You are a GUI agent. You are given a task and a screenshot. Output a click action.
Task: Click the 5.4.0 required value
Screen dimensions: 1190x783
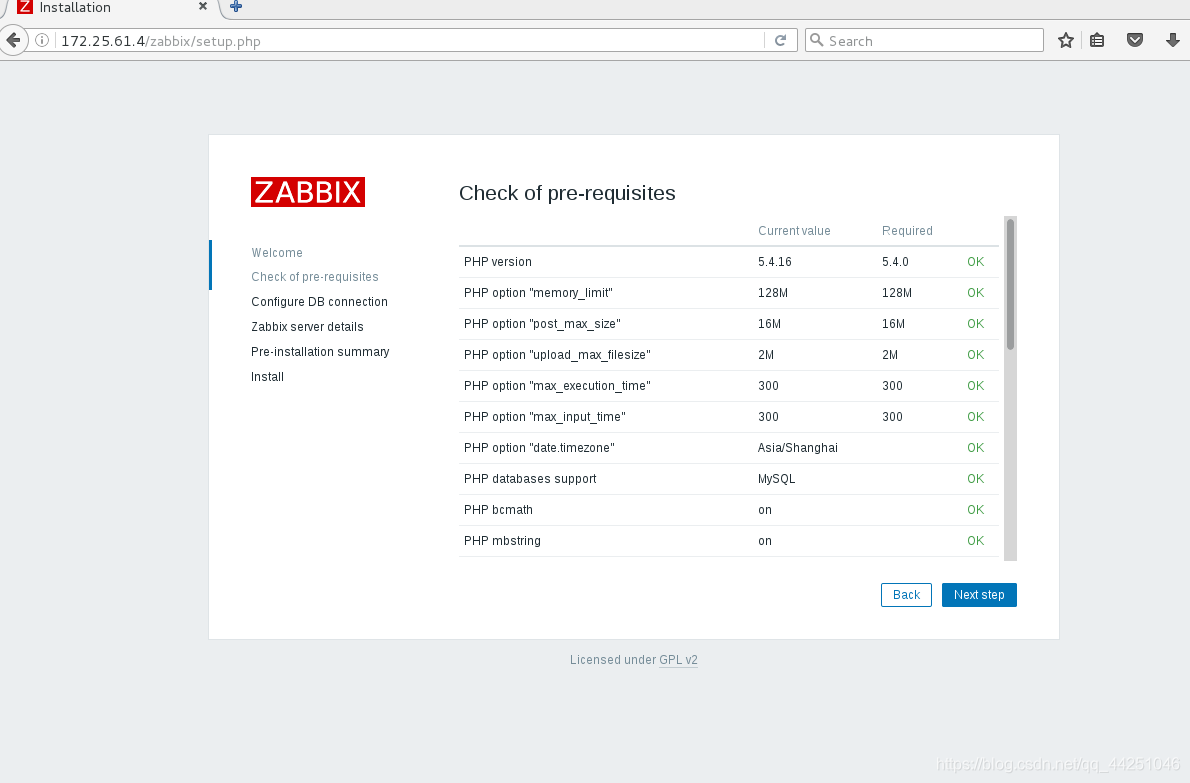pos(895,262)
